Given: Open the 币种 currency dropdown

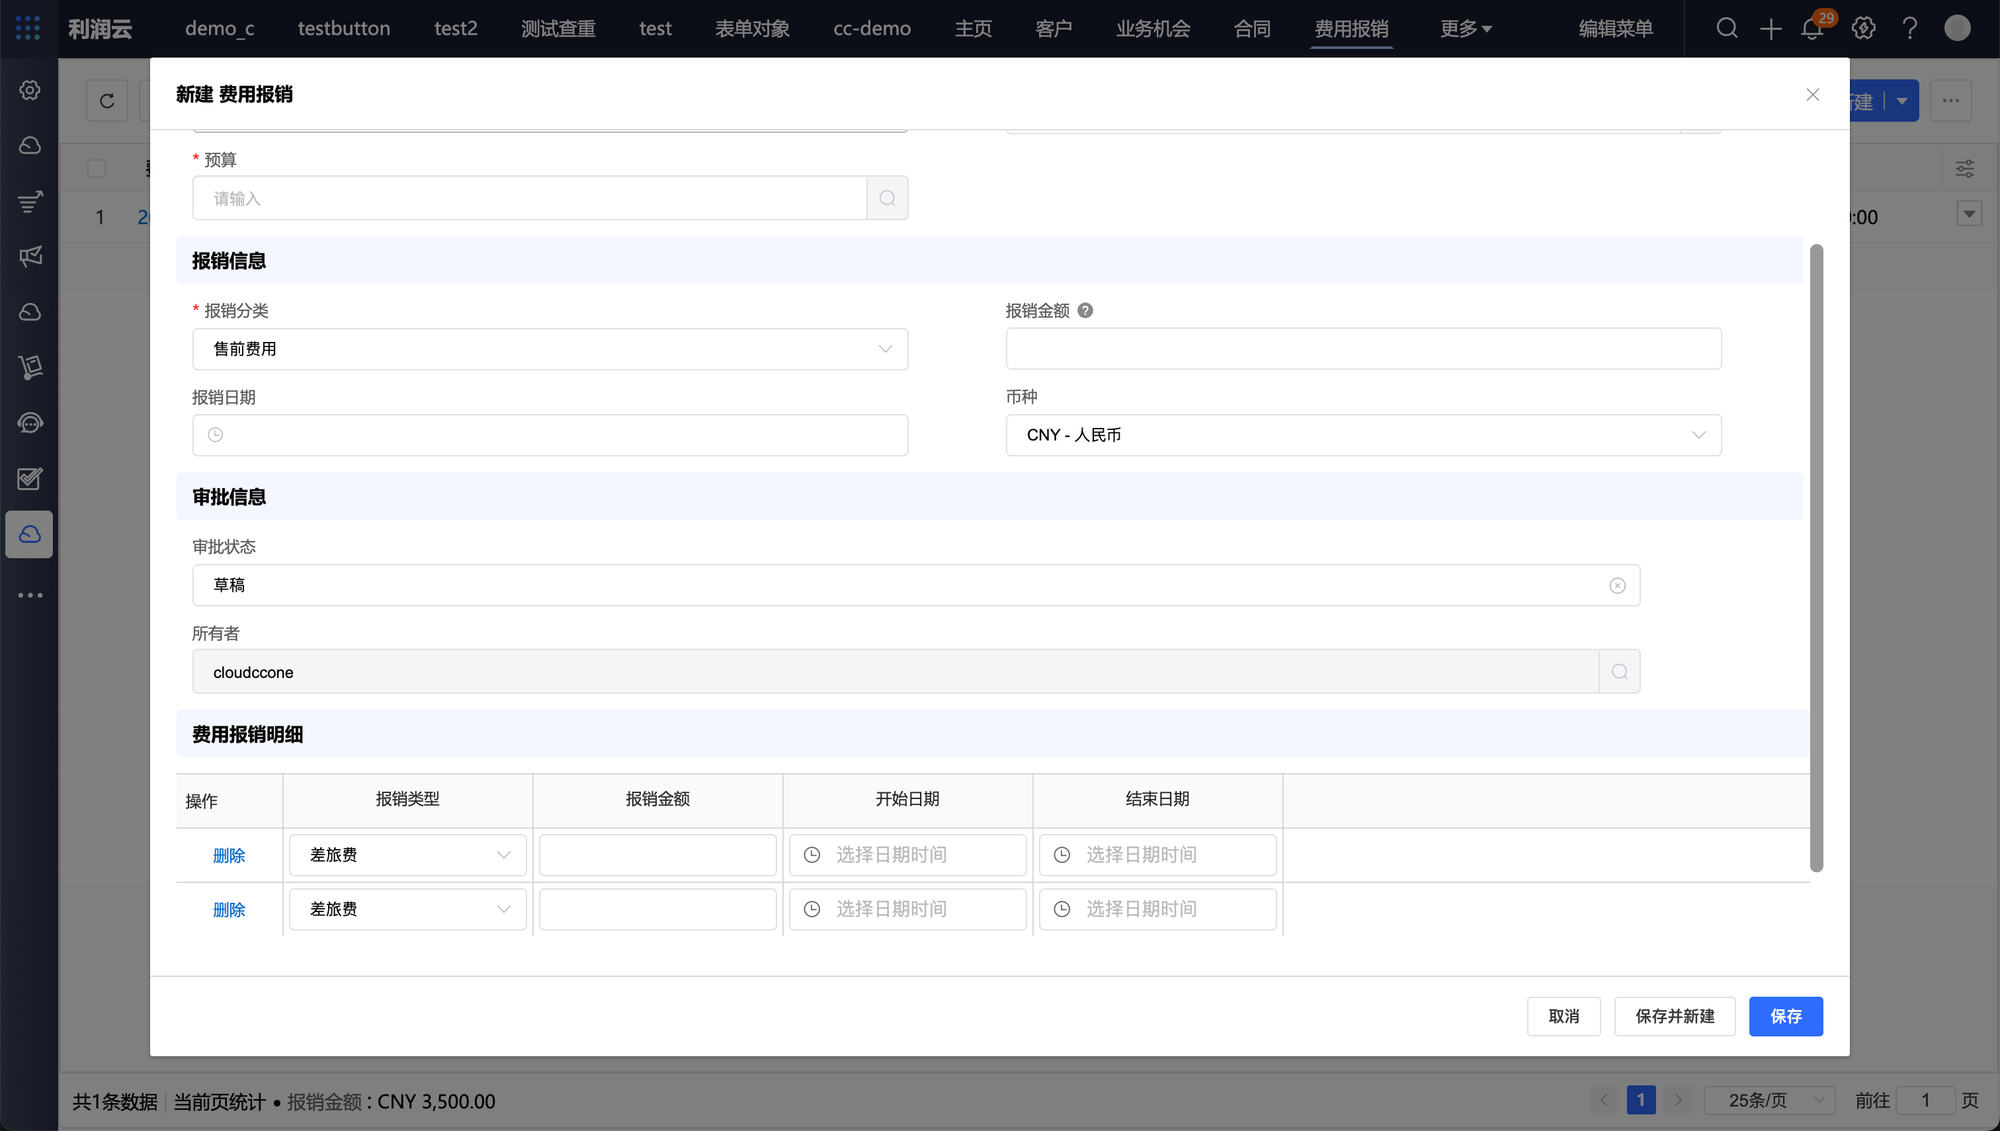Looking at the screenshot, I should pos(1363,435).
